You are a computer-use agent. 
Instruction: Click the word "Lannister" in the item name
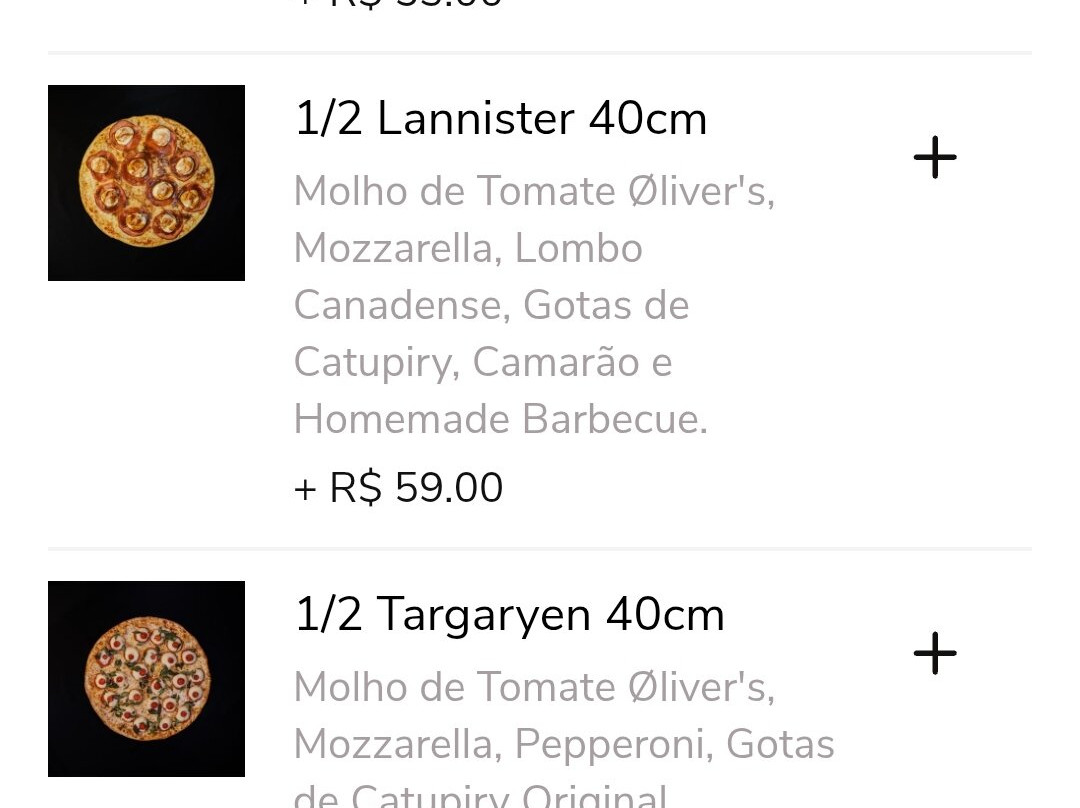tap(475, 119)
